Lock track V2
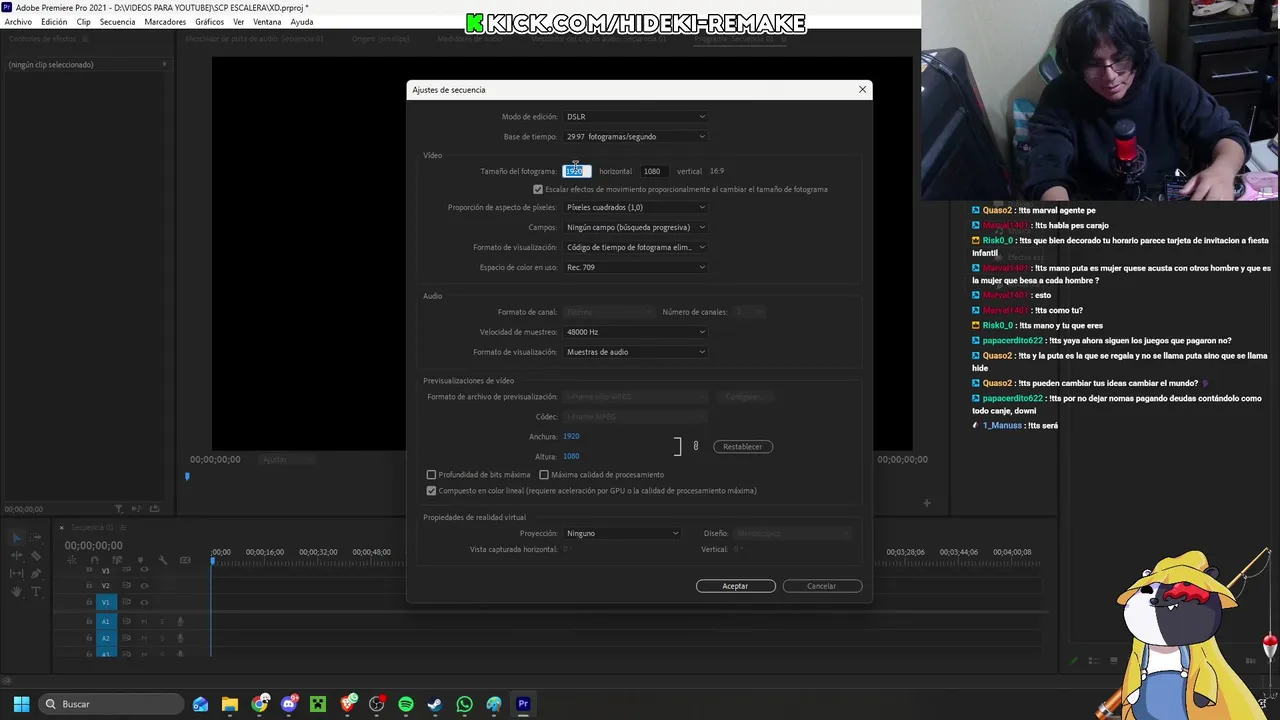 click(x=89, y=585)
